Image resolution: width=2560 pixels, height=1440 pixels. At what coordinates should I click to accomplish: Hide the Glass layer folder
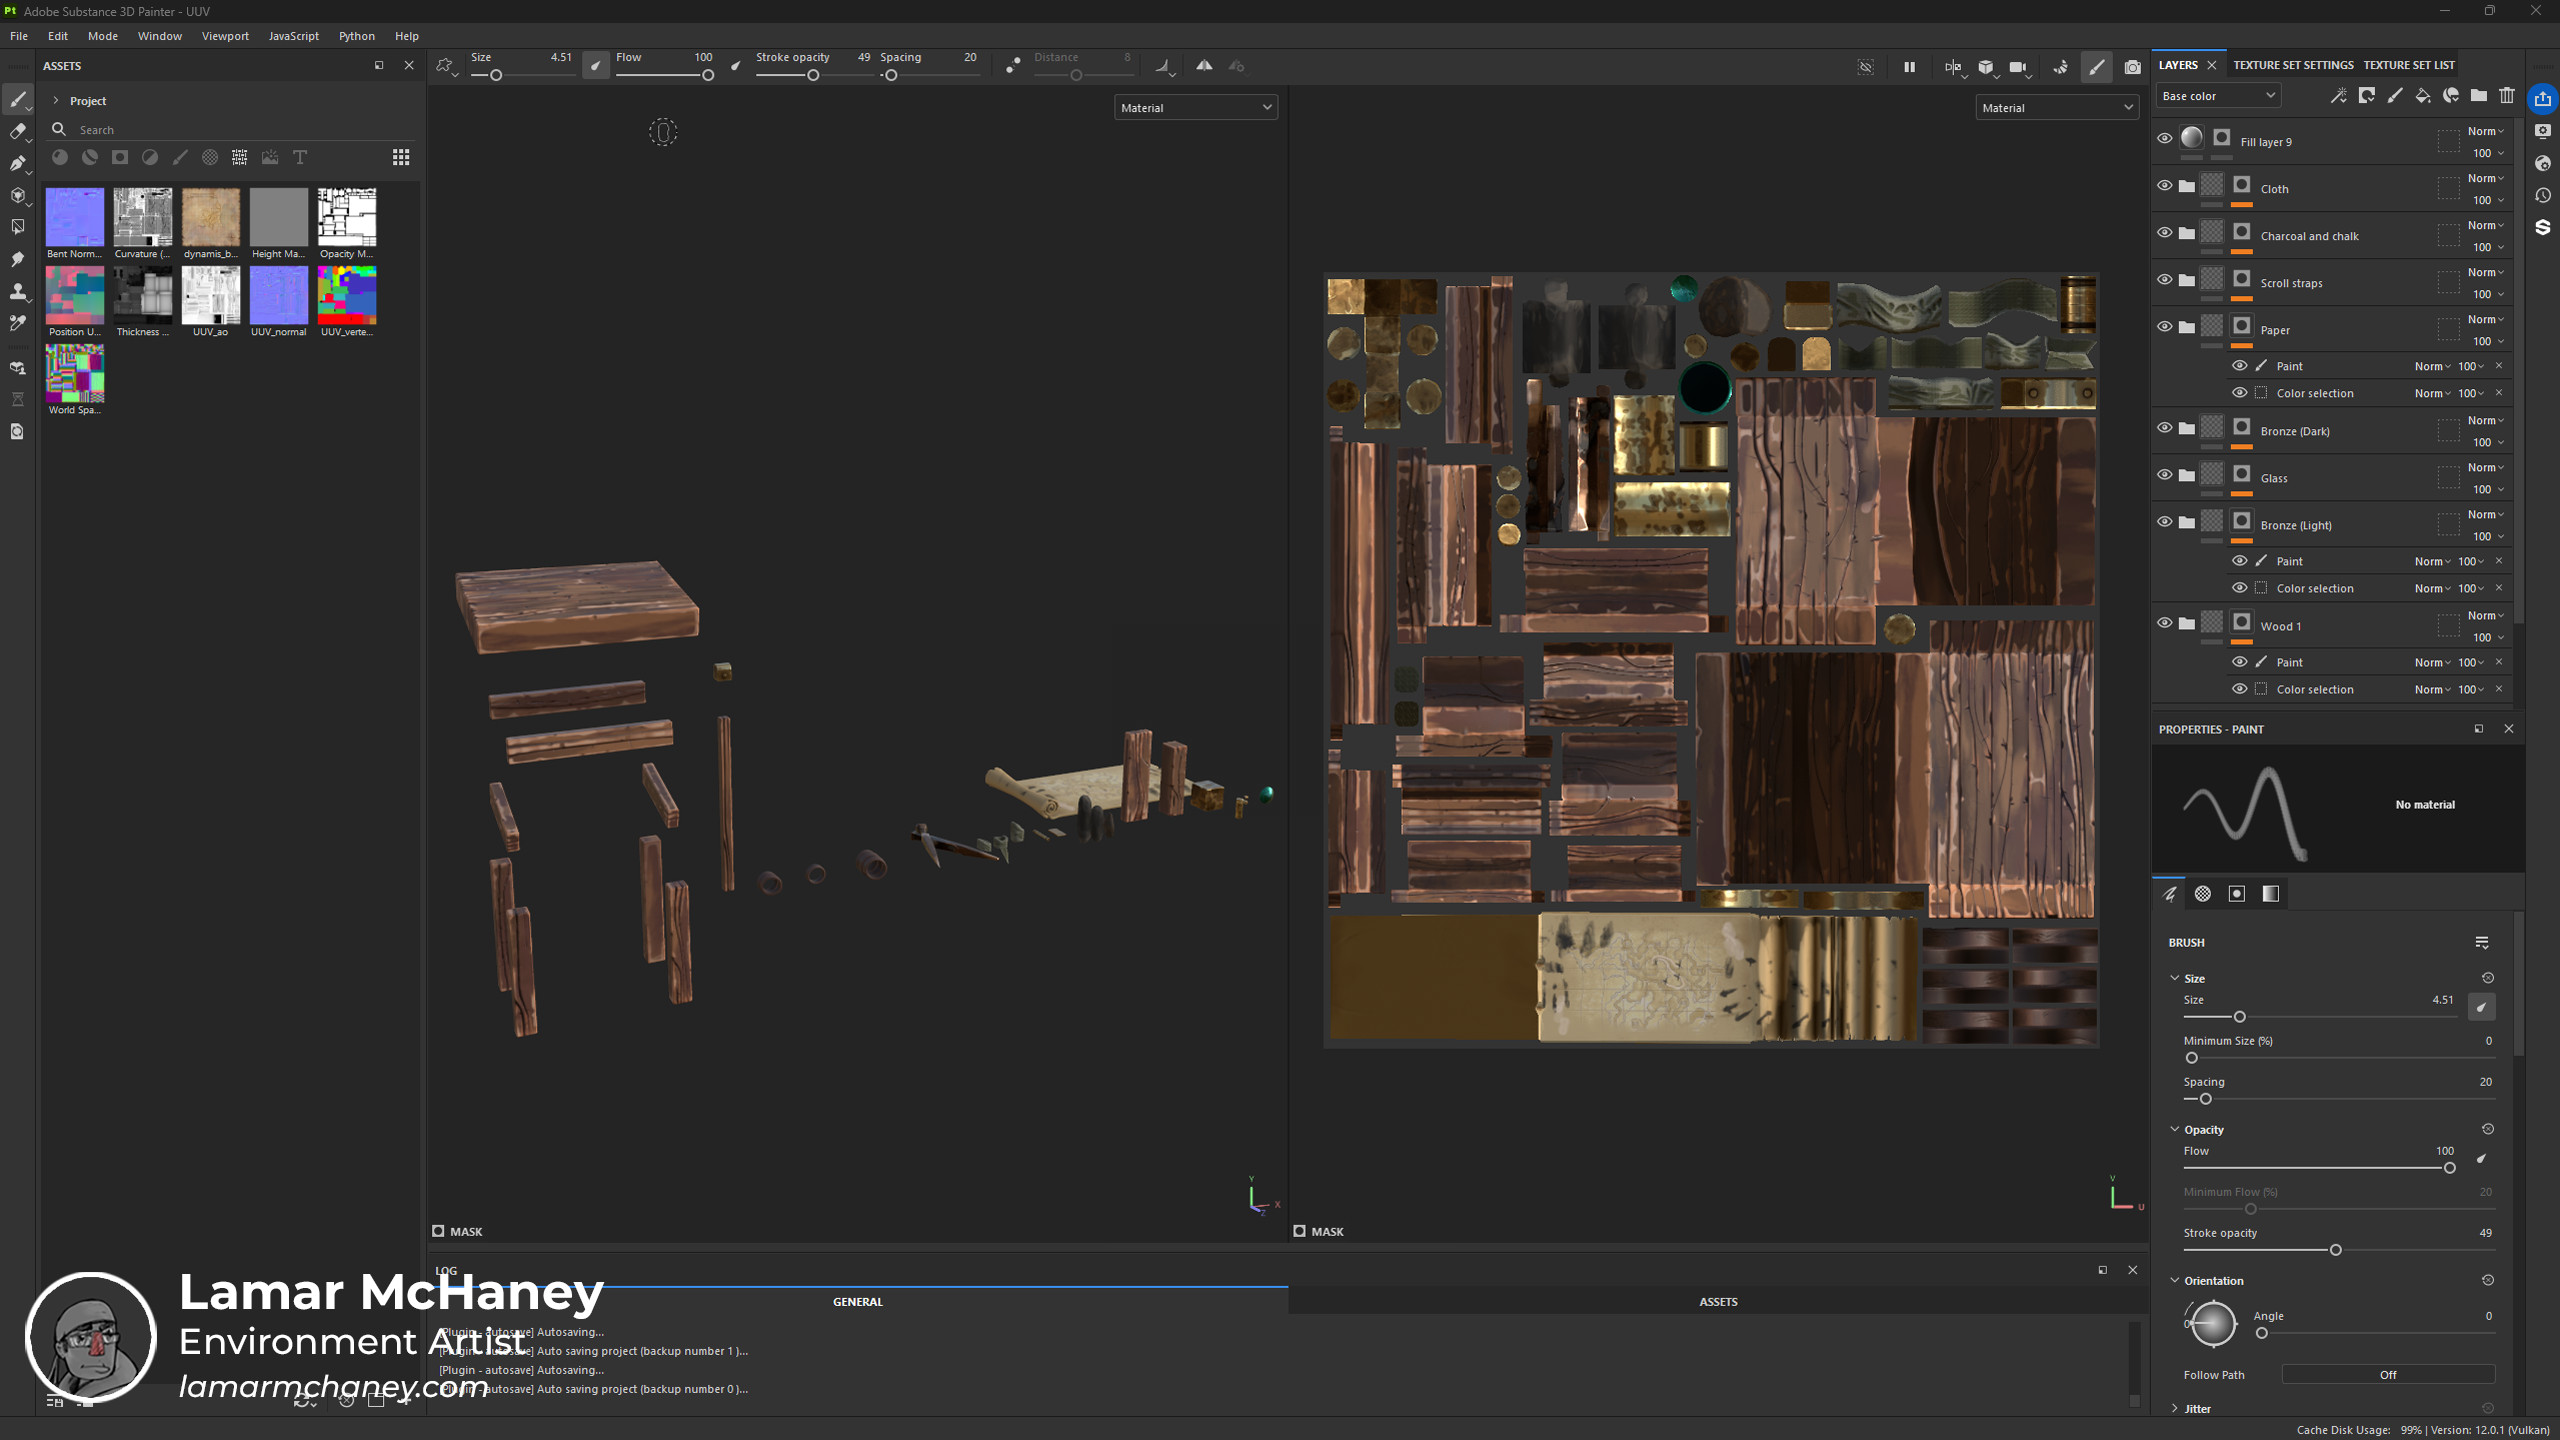pyautogui.click(x=2164, y=475)
